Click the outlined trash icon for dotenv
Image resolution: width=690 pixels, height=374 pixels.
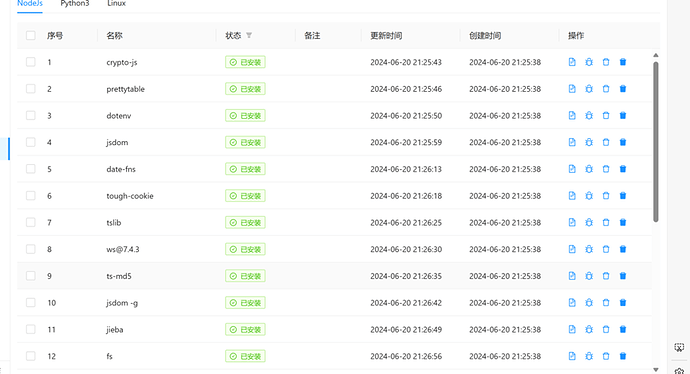click(x=606, y=115)
